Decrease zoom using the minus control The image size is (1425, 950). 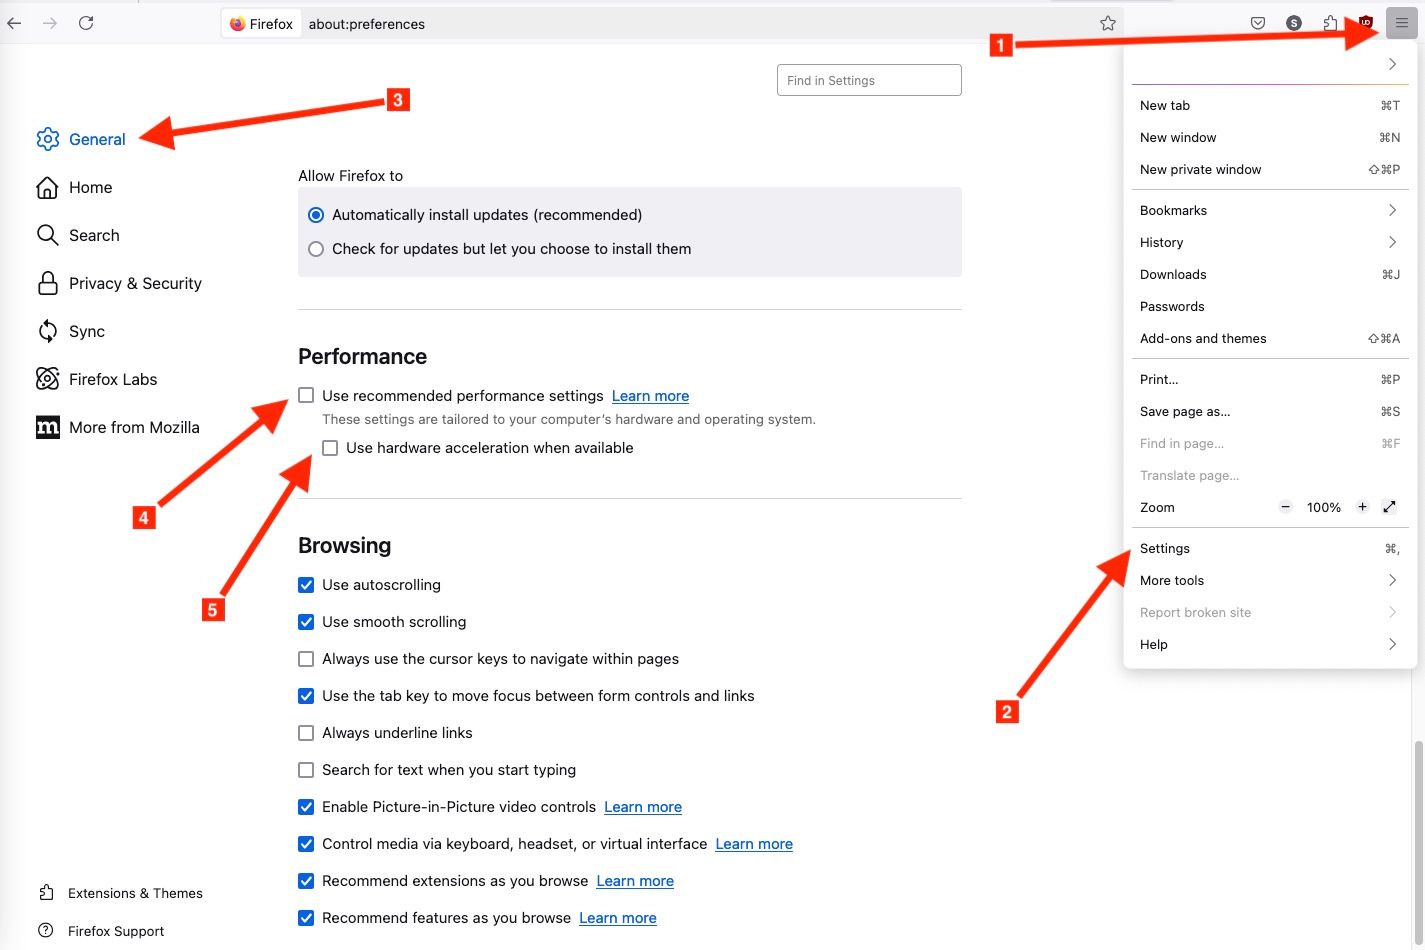click(1285, 507)
